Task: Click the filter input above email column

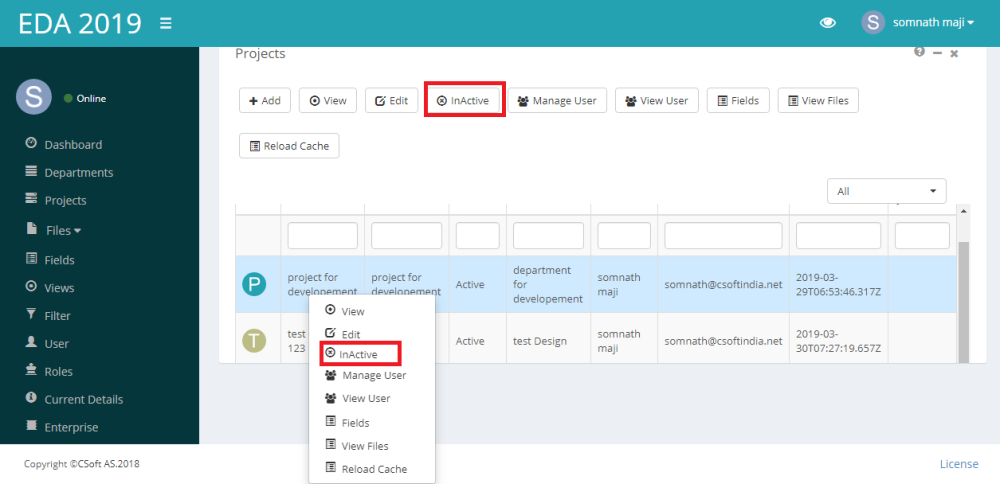Action: click(x=723, y=235)
